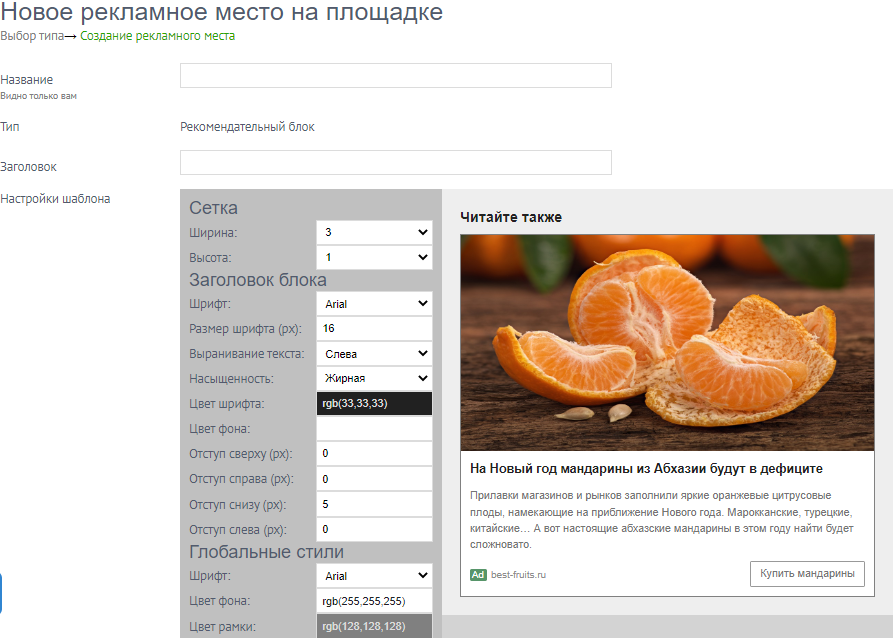The width and height of the screenshot is (894, 638).
Task: Open the grid Ширина dropdown showing 3
Action: point(374,232)
